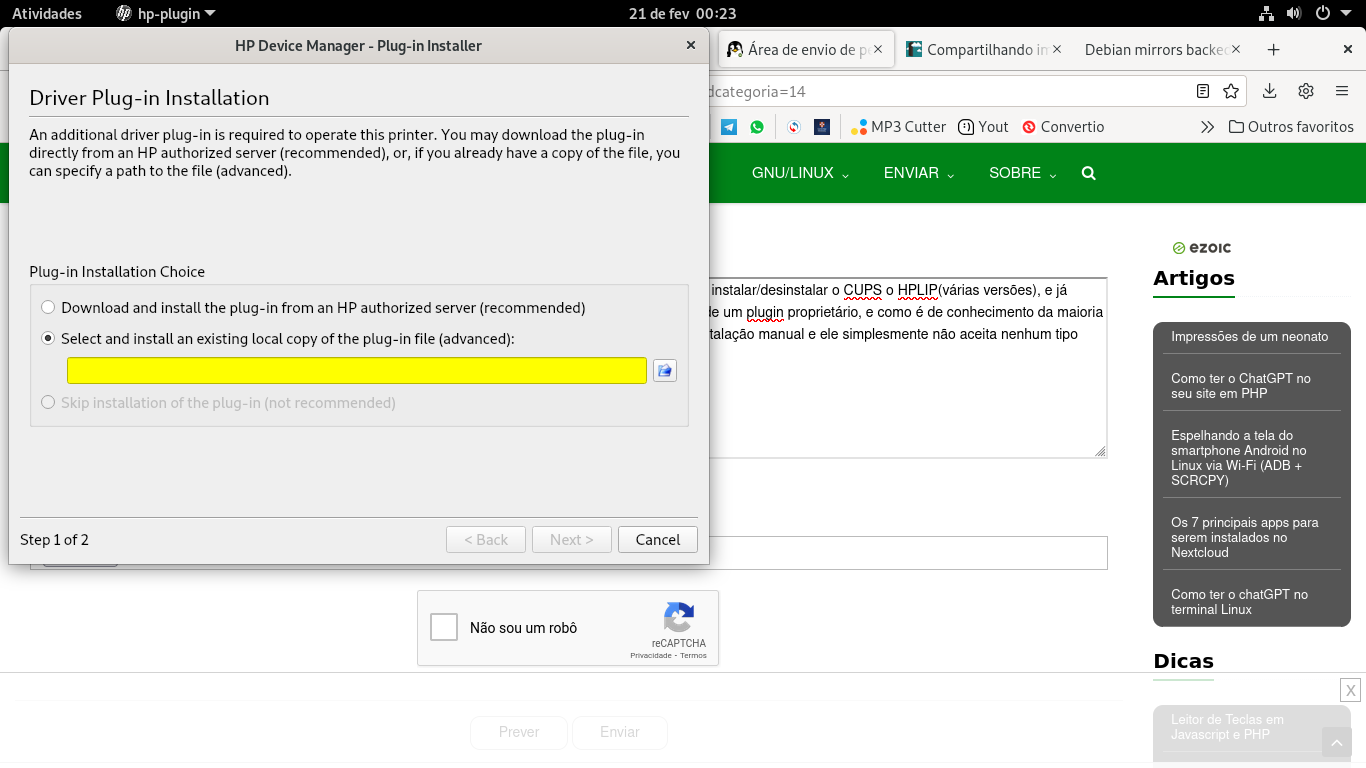Check the 'Não sou um robô' checkbox
Viewport: 1366px width, 768px height.
[444, 627]
